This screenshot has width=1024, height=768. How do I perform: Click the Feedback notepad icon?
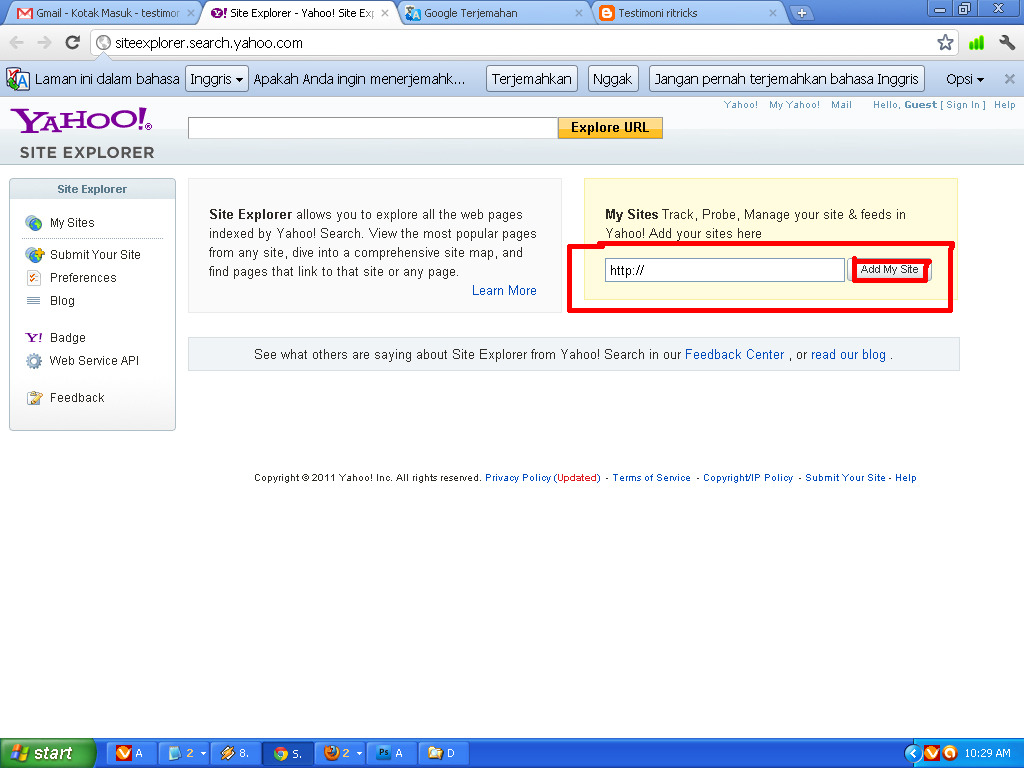click(x=34, y=398)
